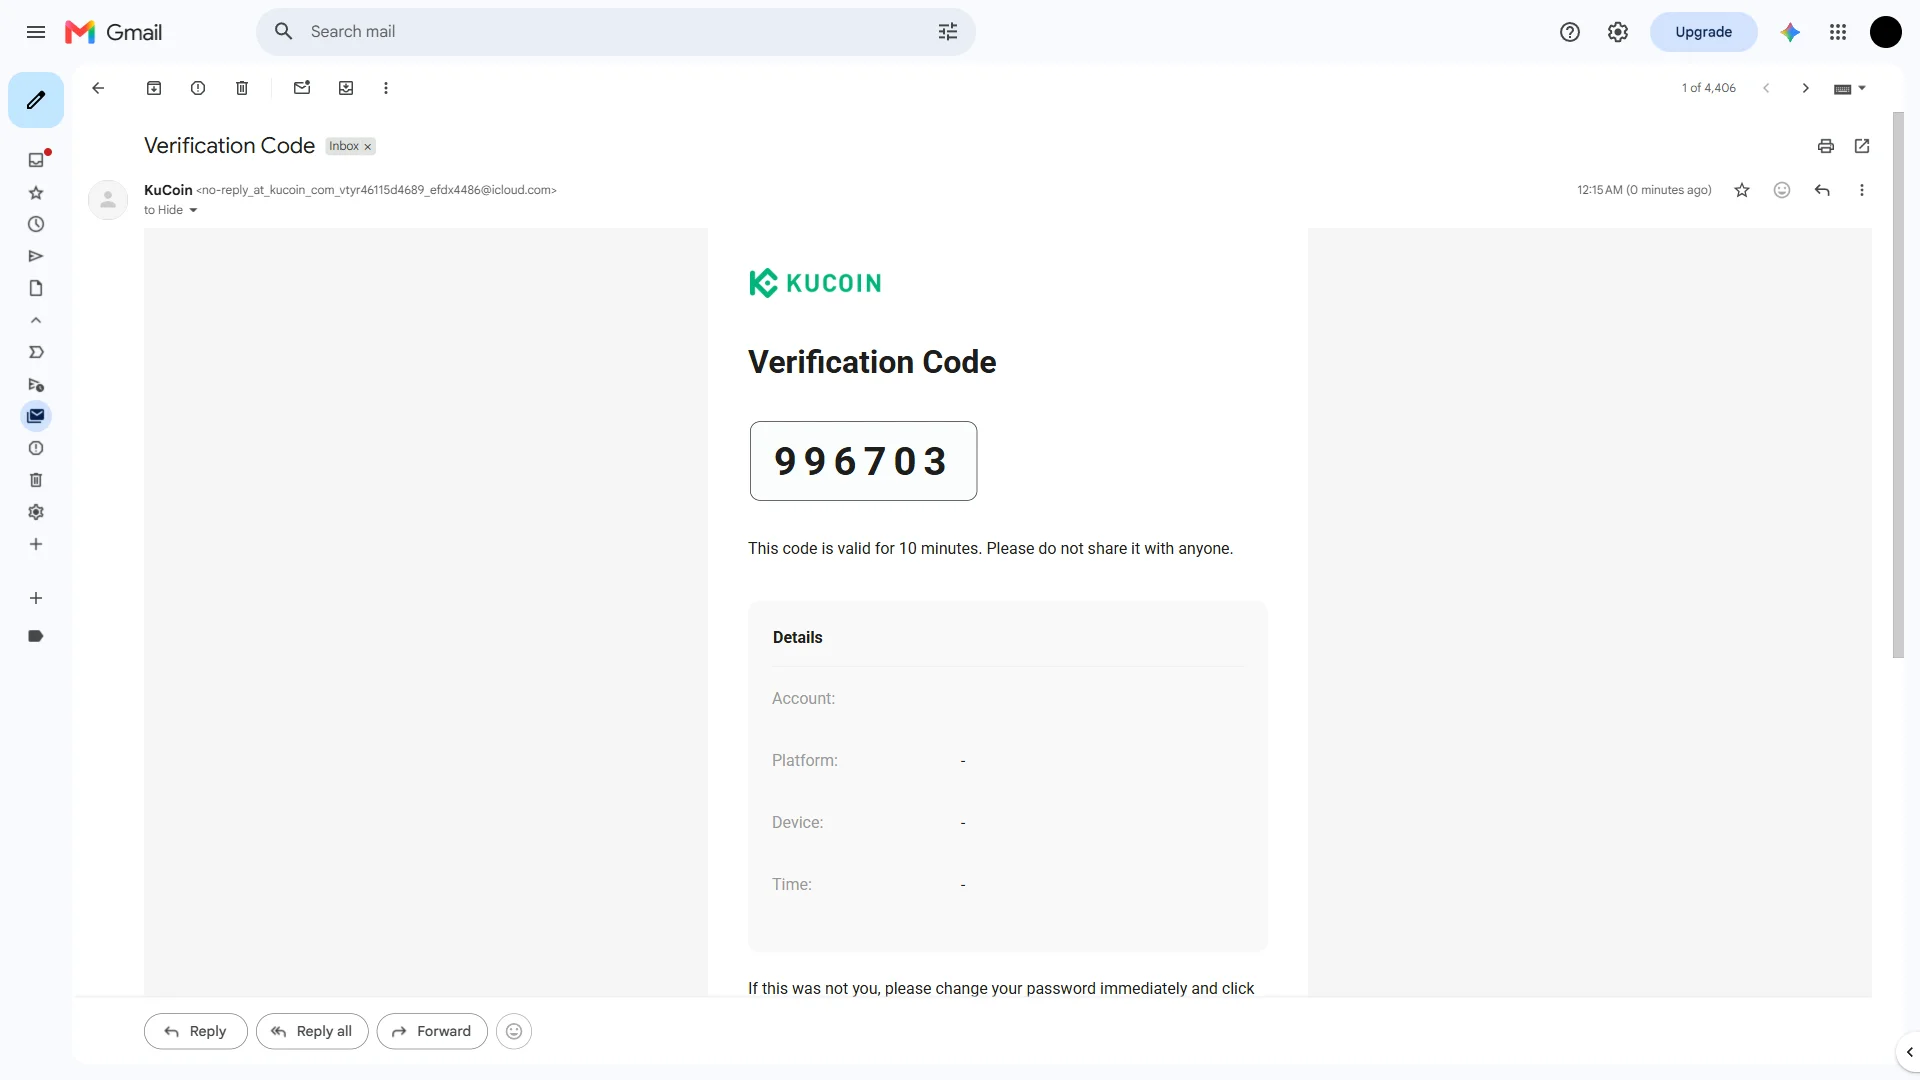Open Trash in sidebar

(36, 480)
